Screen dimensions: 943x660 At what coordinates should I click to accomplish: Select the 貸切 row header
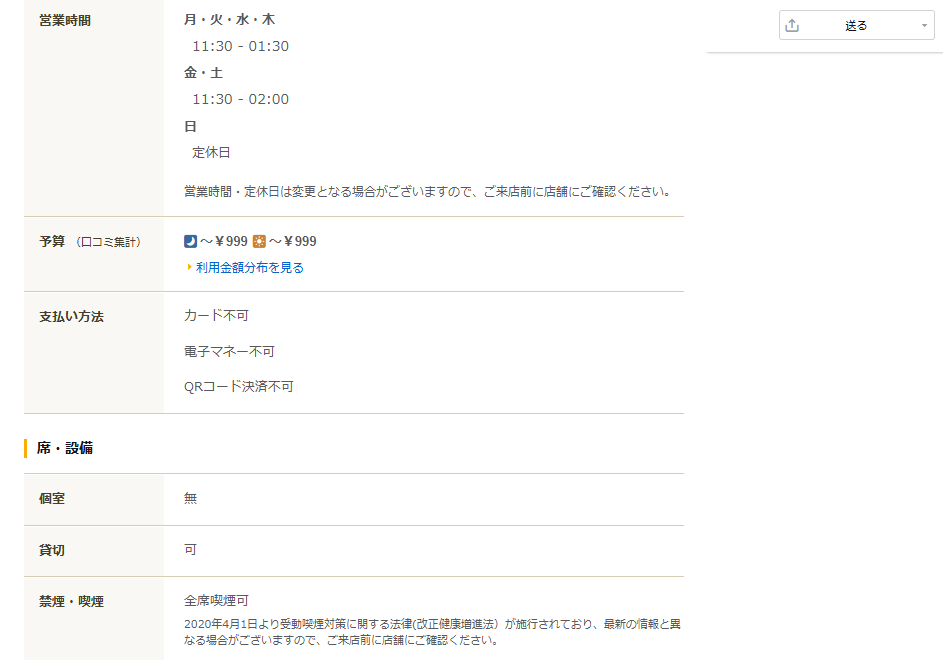(52, 550)
